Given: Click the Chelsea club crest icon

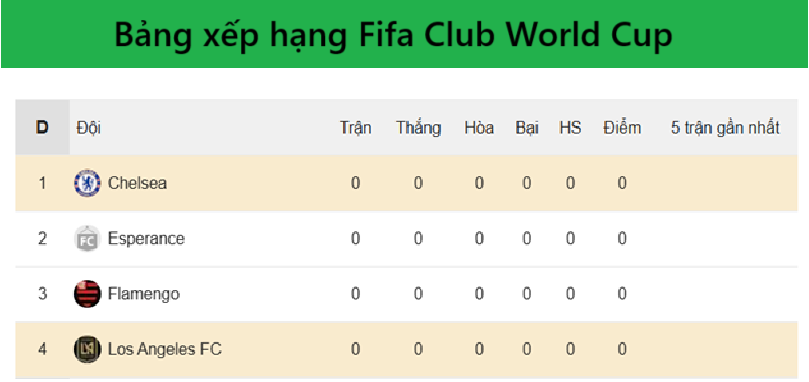Looking at the screenshot, I should pos(87,183).
